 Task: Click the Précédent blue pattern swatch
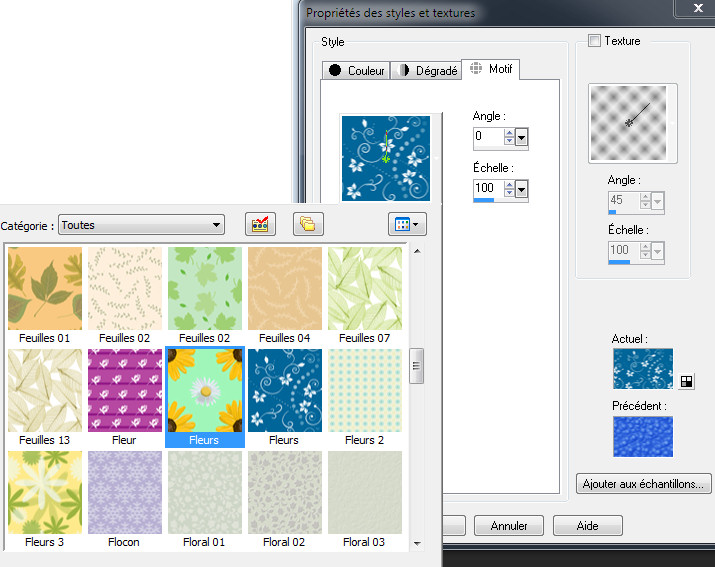tap(642, 437)
